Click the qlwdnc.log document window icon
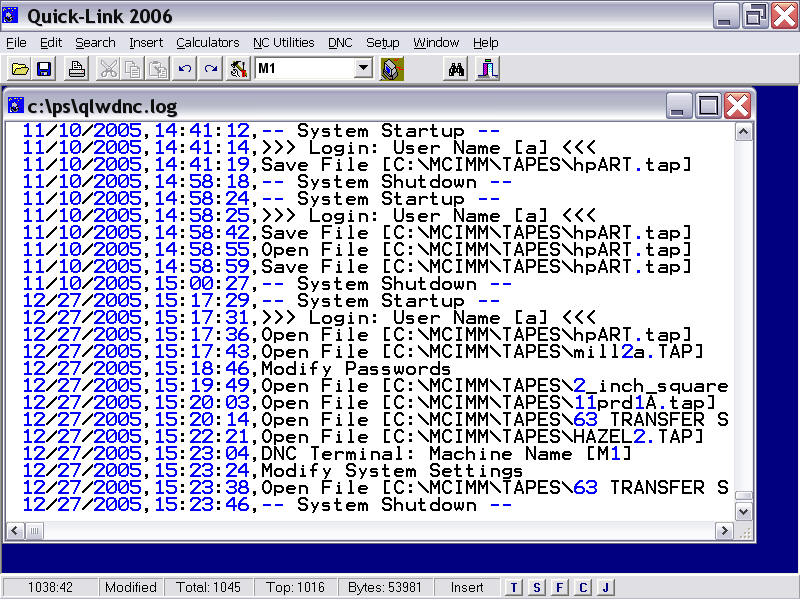This screenshot has height=600, width=800. coord(16,106)
